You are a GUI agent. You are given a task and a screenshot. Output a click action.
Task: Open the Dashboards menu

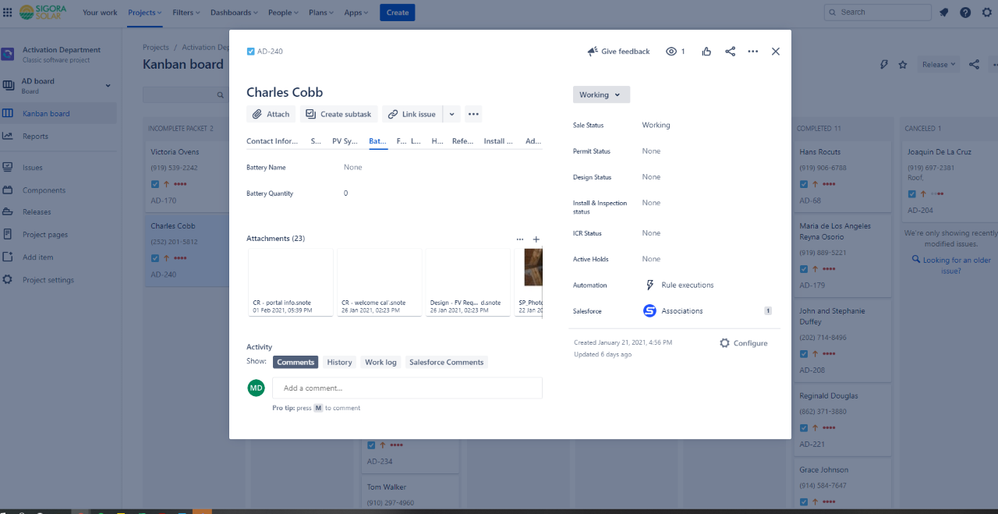pyautogui.click(x=234, y=12)
